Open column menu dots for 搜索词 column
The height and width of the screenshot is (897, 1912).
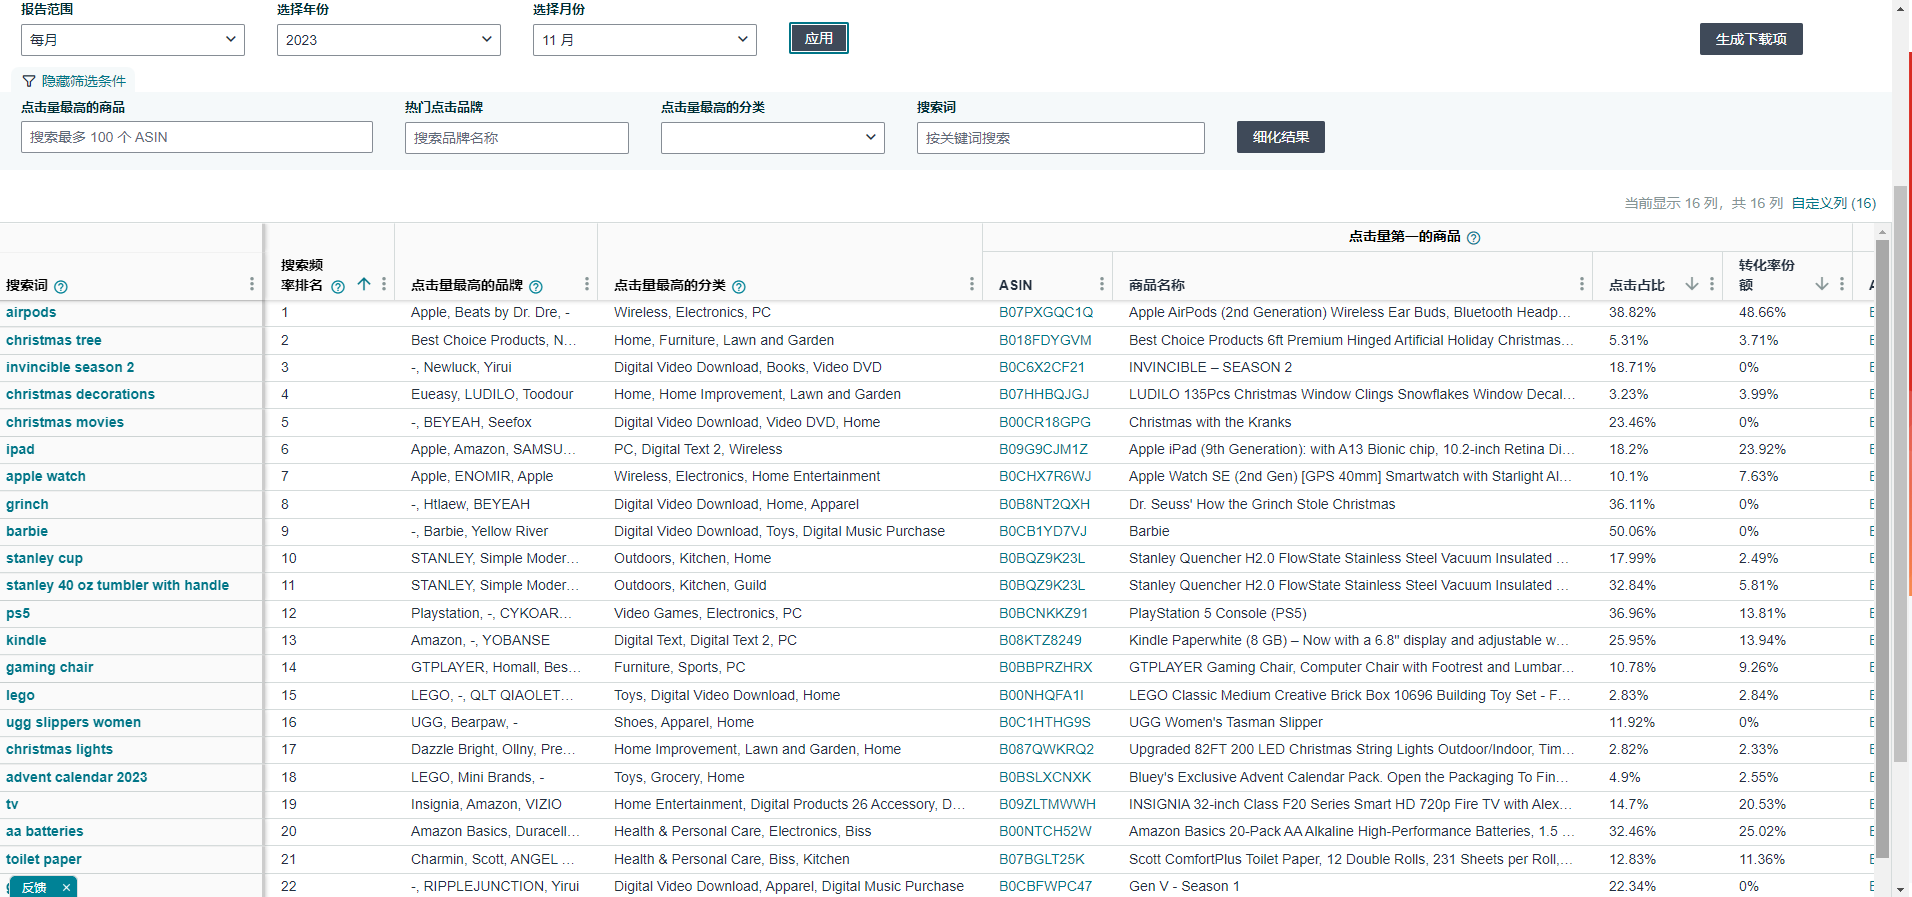pos(251,285)
